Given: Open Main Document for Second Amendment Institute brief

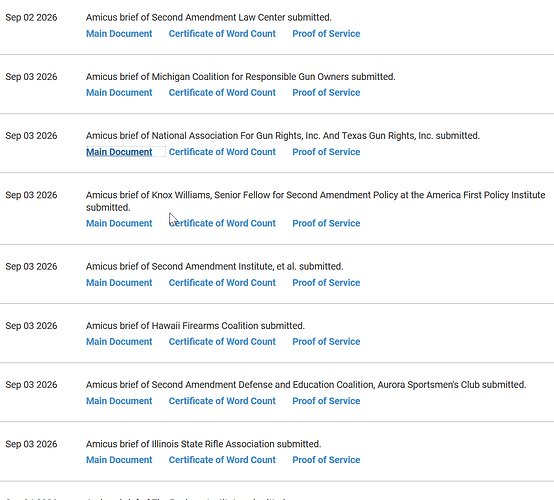Looking at the screenshot, I should click(119, 283).
